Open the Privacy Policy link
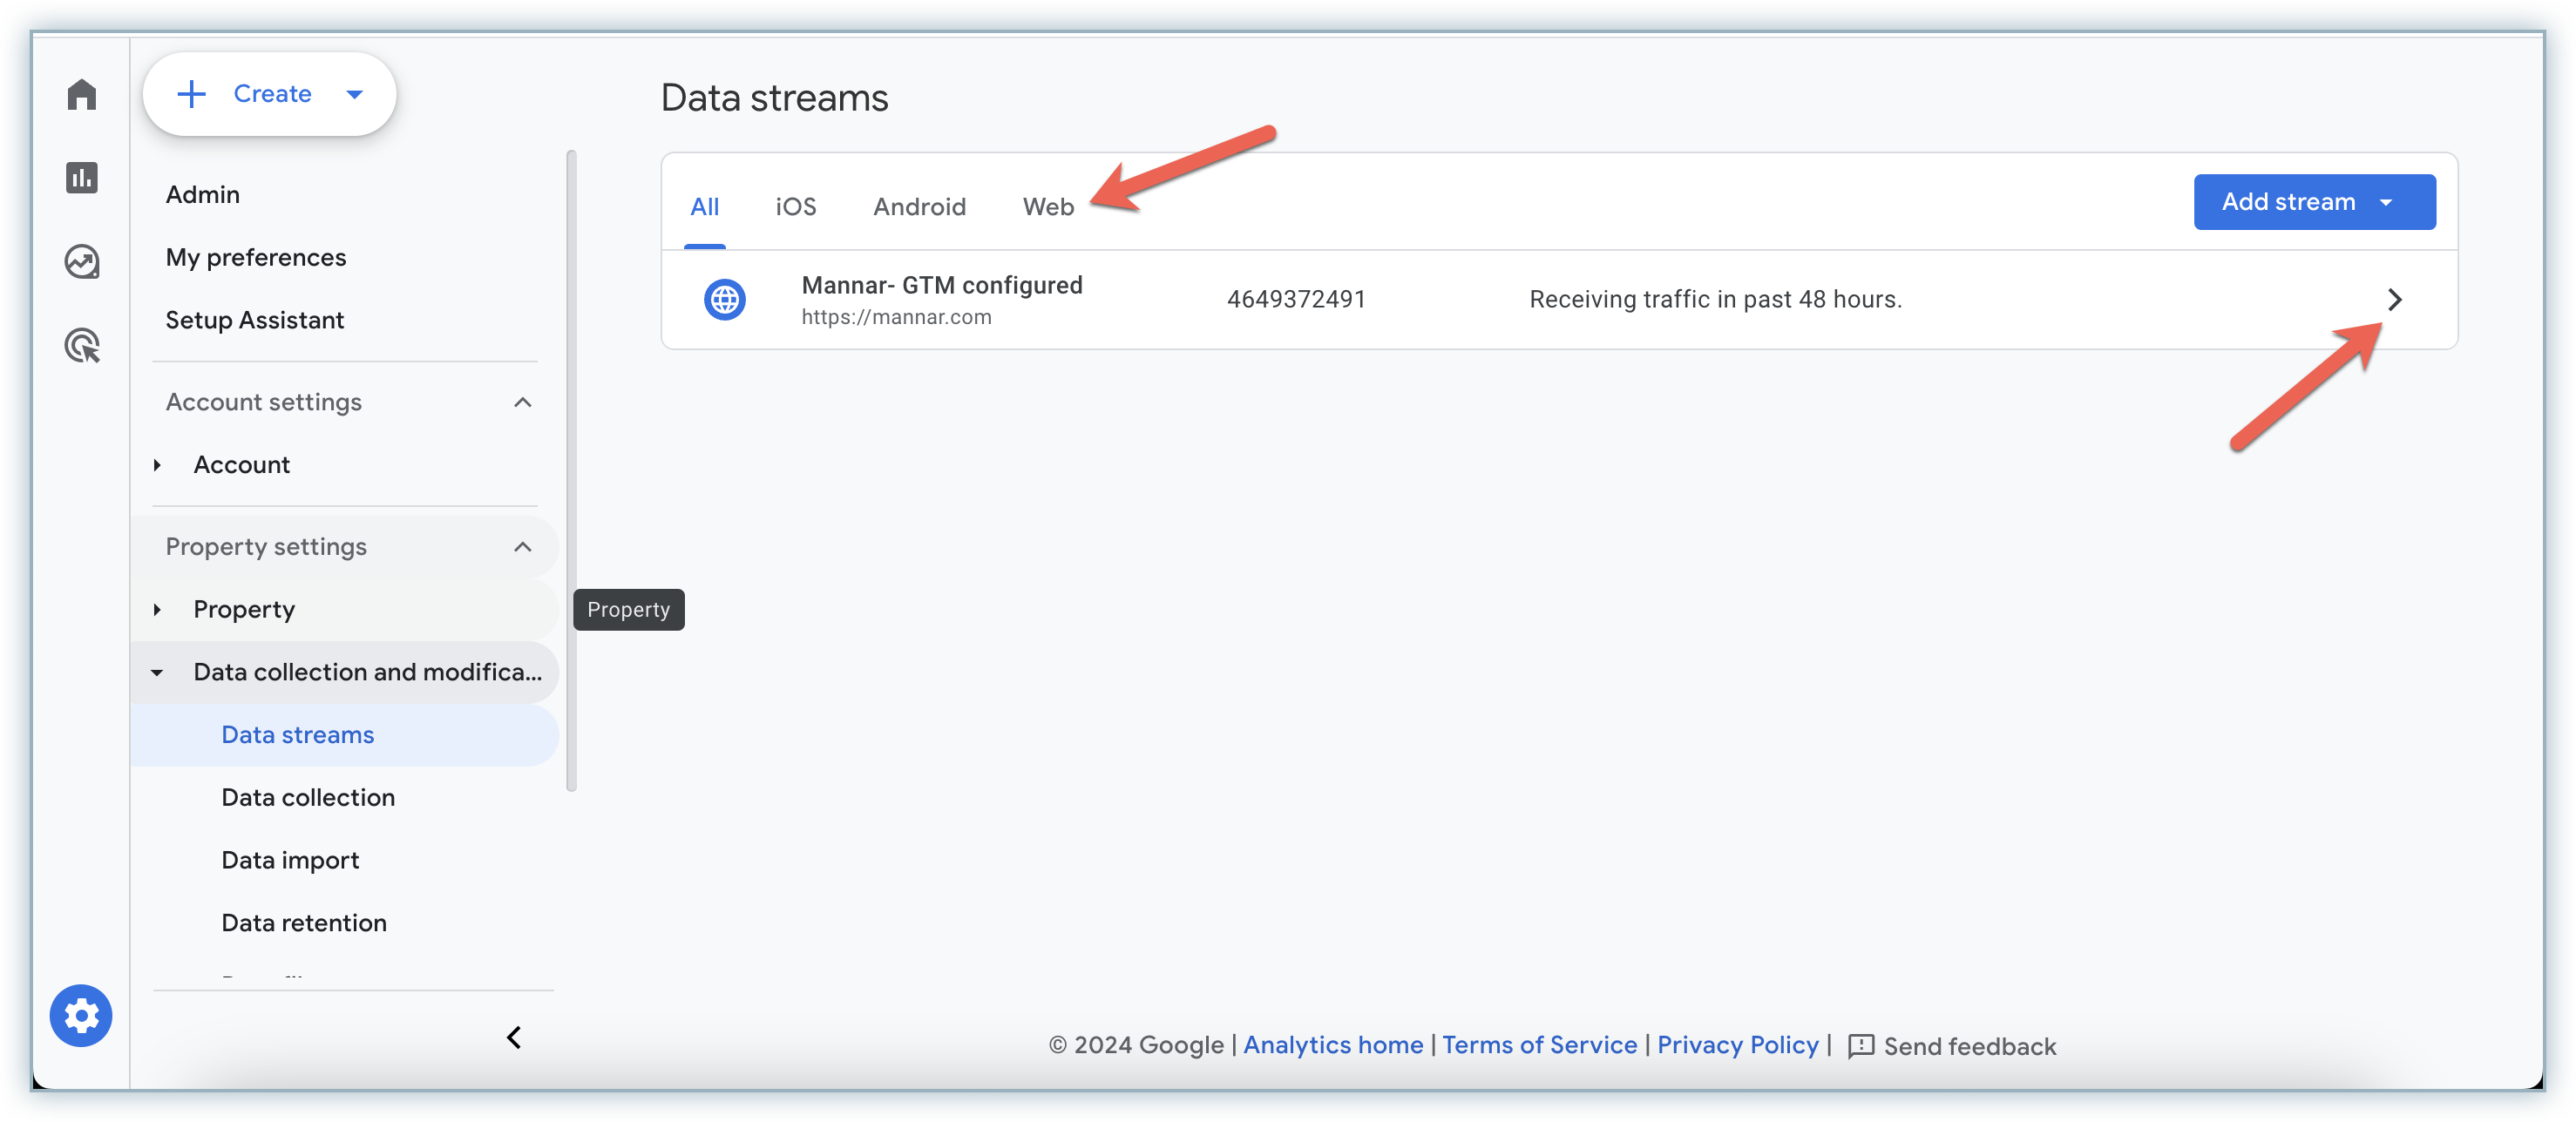2576x1122 pixels. [x=1737, y=1045]
